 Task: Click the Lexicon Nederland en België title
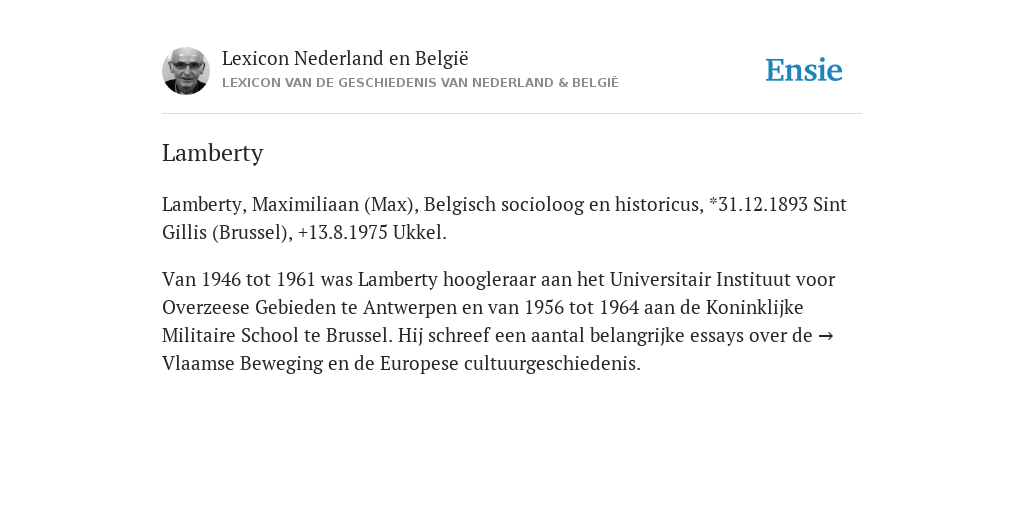pos(345,58)
